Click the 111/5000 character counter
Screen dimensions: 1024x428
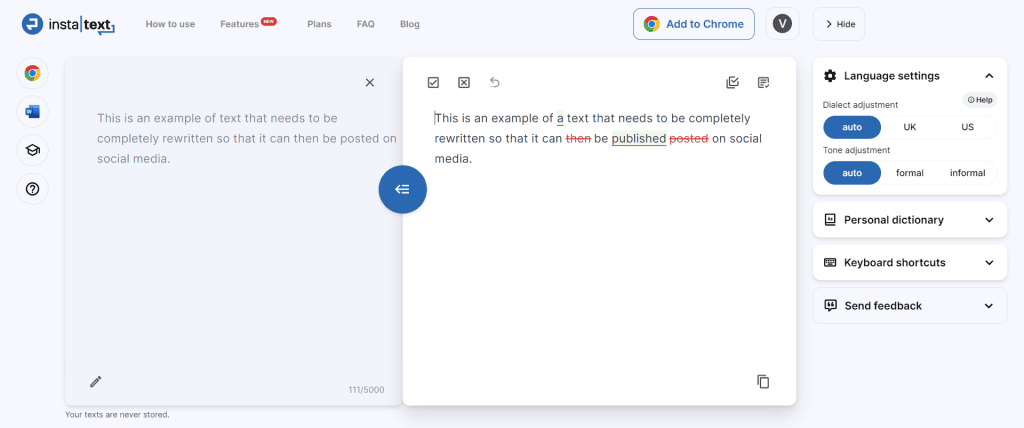(366, 390)
